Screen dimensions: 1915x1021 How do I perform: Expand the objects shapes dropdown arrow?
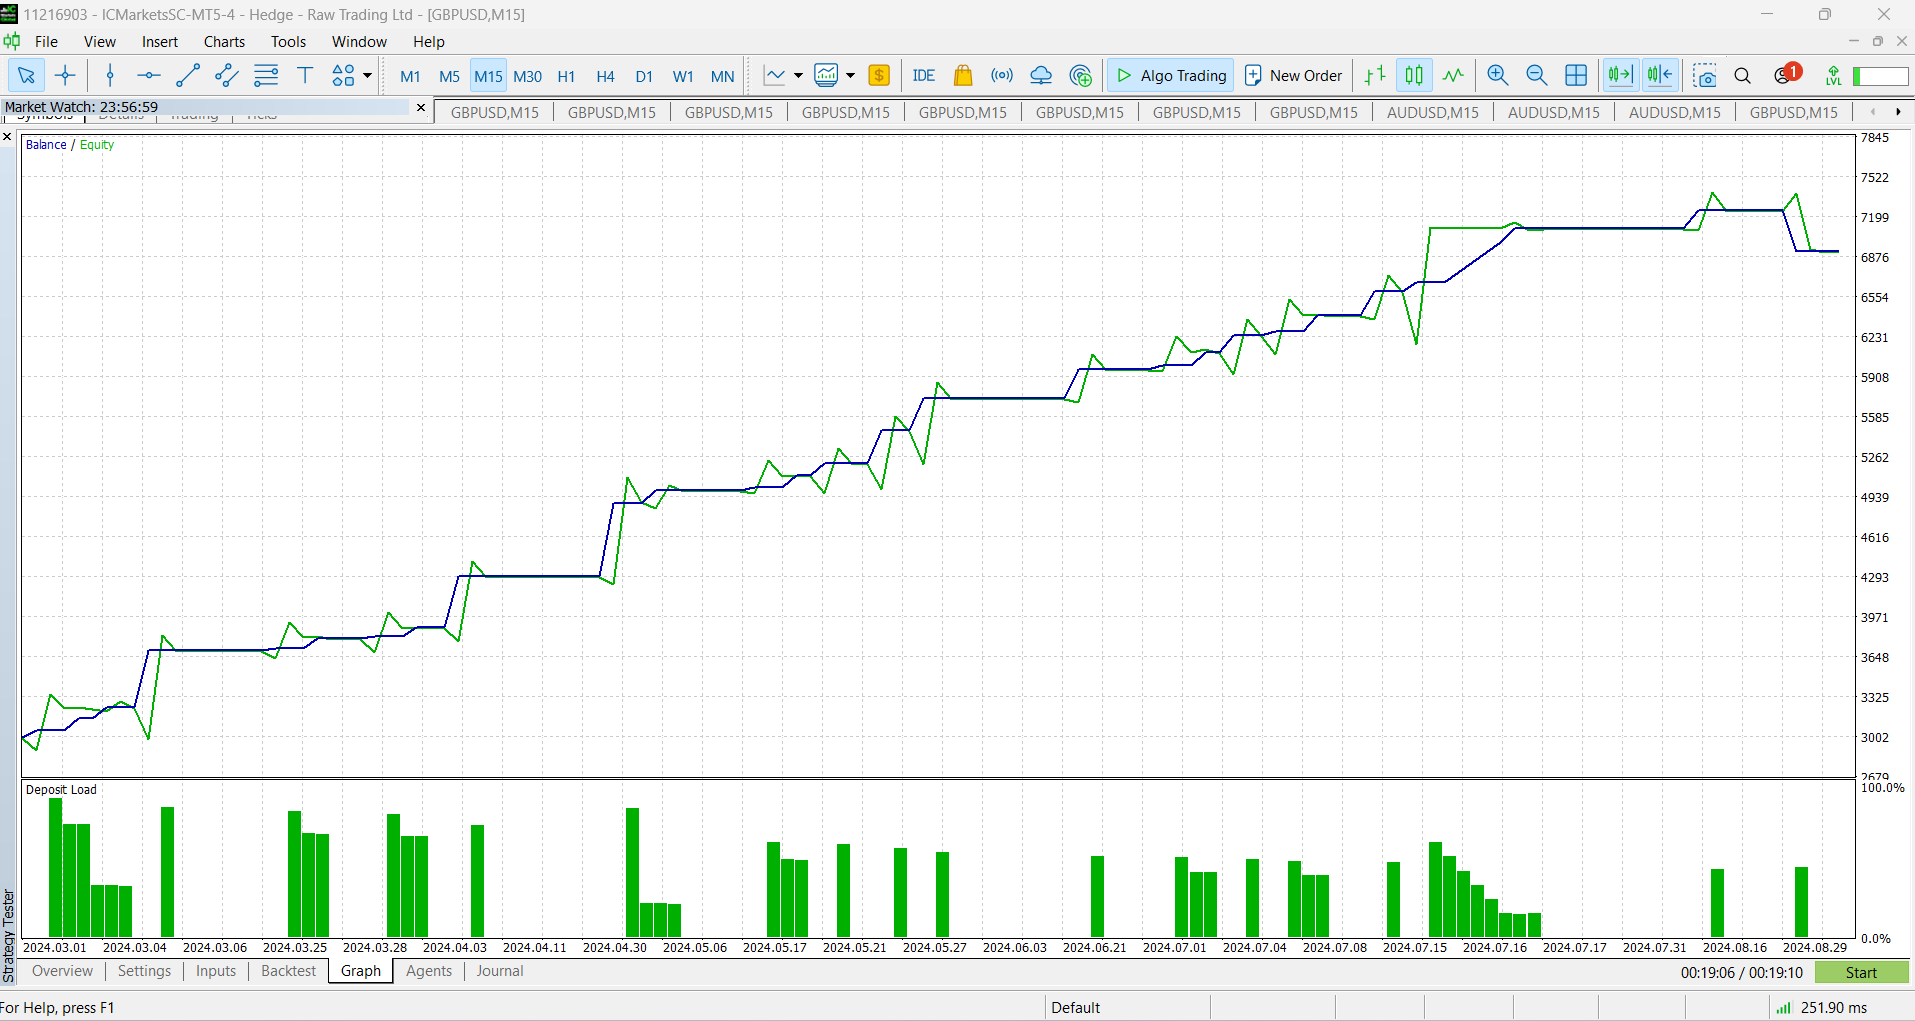(x=367, y=76)
